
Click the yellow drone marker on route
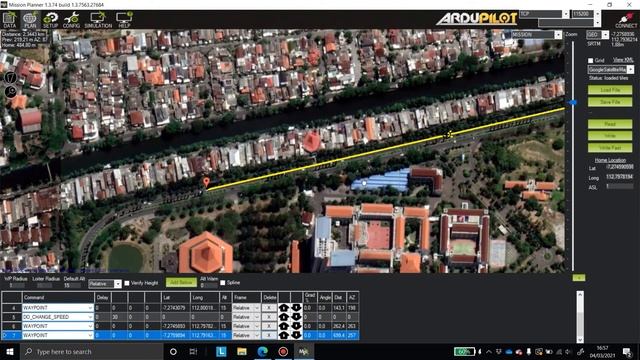click(449, 134)
